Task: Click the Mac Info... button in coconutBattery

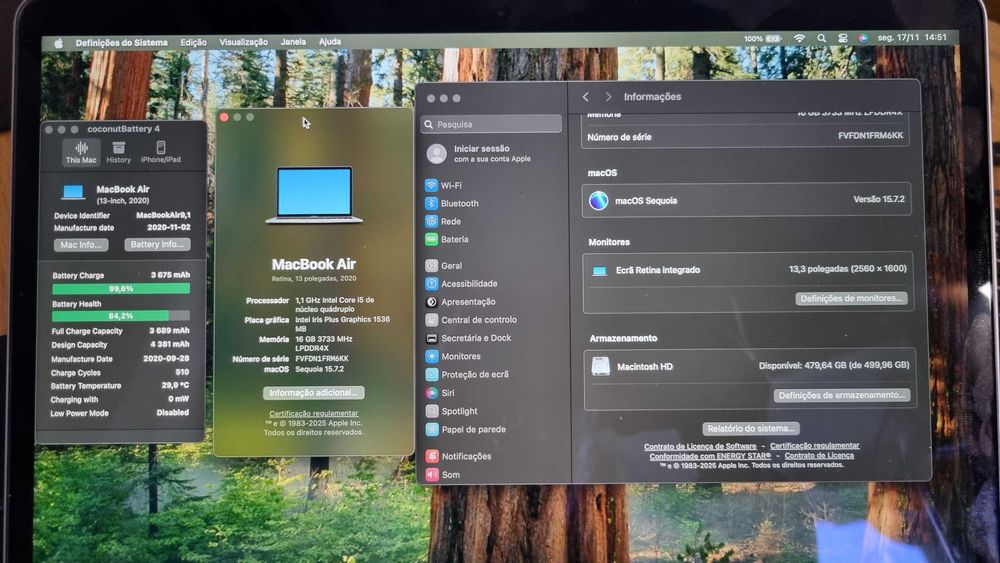Action: pos(81,245)
